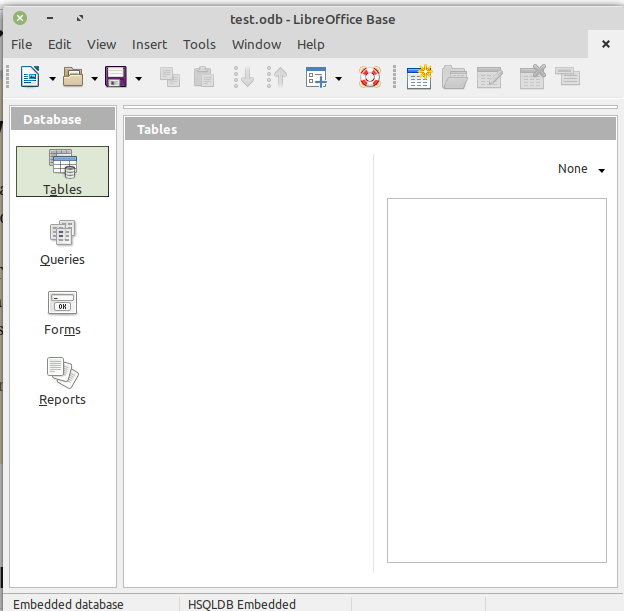Select Tables in the Database pane
The image size is (624, 611).
63,171
